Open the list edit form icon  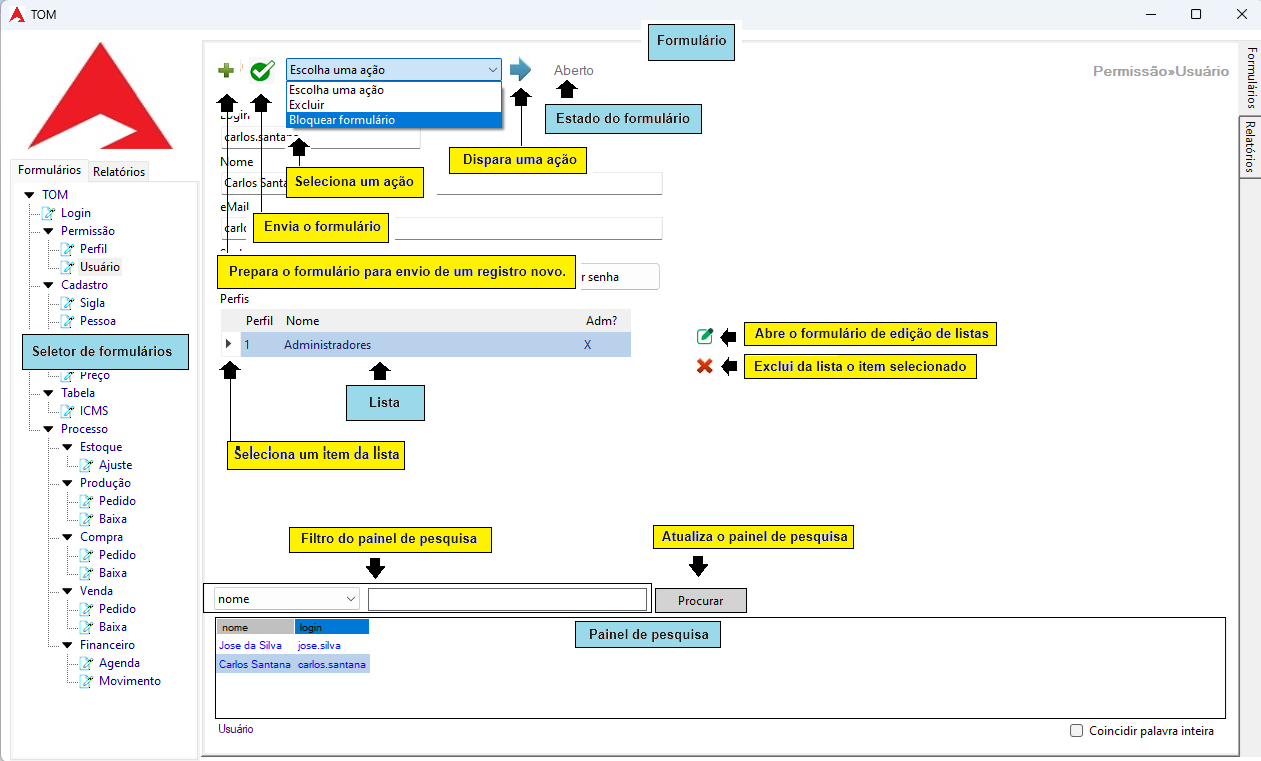(x=705, y=336)
